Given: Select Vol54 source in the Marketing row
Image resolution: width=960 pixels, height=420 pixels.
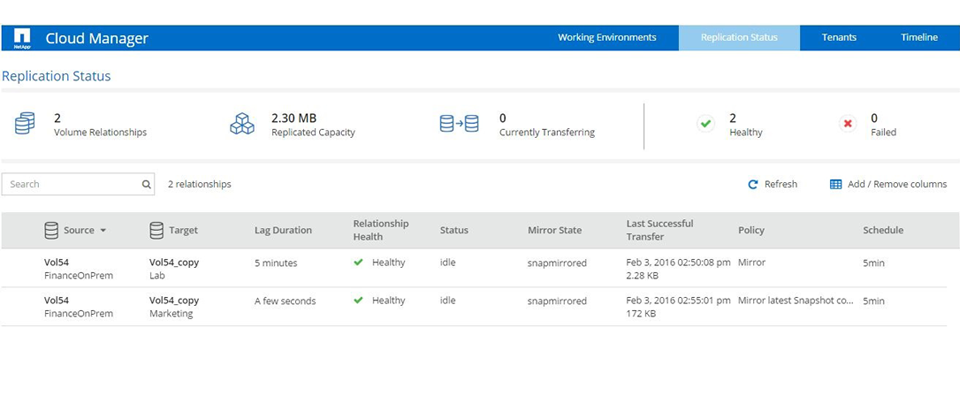Looking at the screenshot, I should (56, 301).
